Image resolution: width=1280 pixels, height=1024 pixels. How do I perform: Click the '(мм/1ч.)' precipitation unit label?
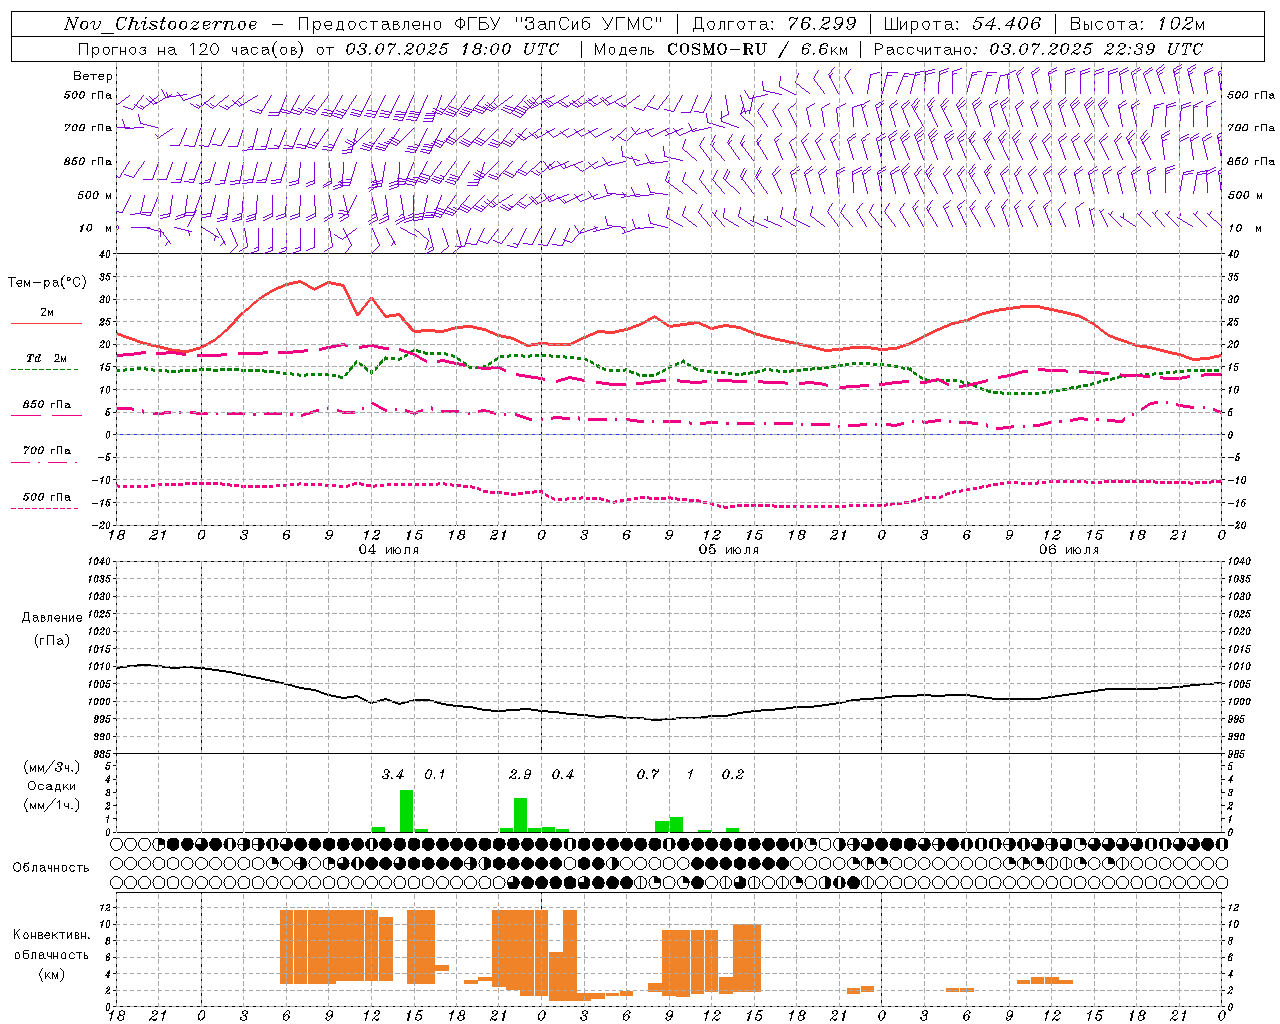point(52,805)
